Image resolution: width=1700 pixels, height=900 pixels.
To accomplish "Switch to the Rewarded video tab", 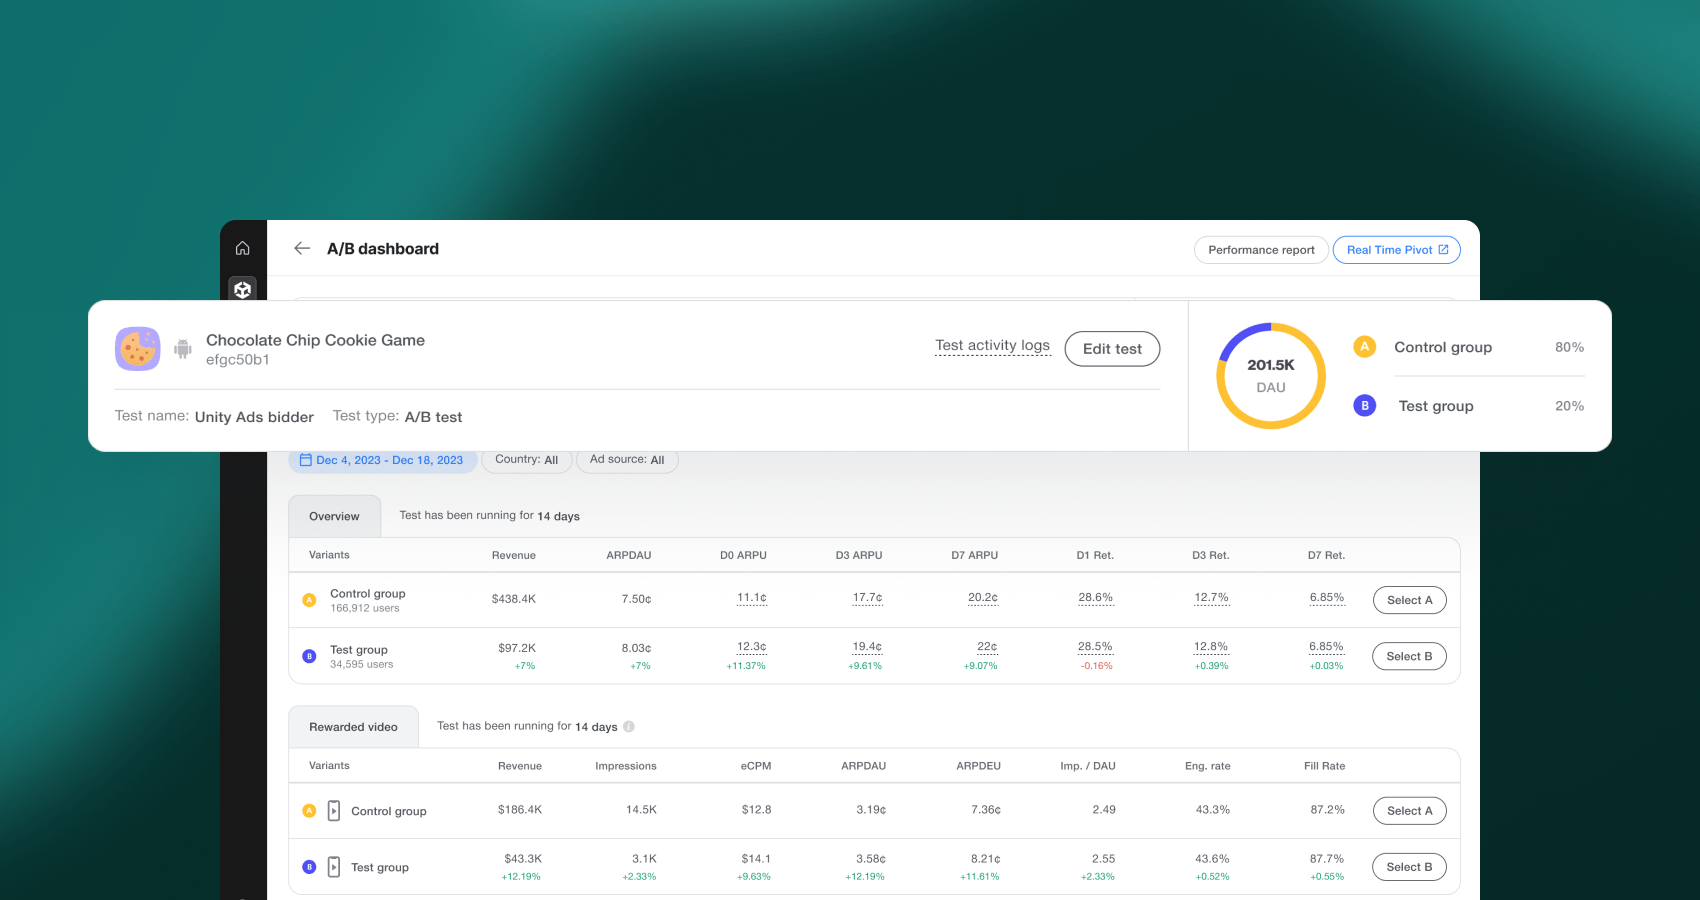I will click(353, 726).
